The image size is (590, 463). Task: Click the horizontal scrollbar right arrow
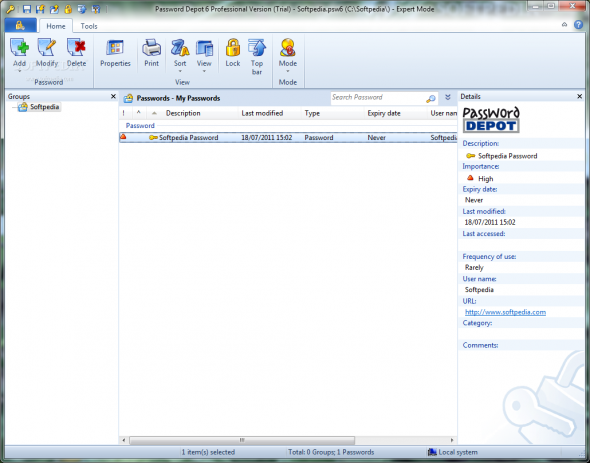coord(452,440)
